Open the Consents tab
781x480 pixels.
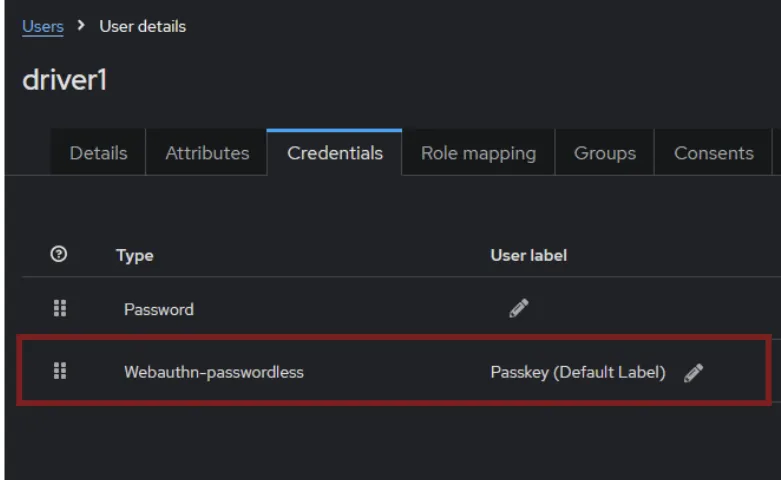pyautogui.click(x=713, y=153)
